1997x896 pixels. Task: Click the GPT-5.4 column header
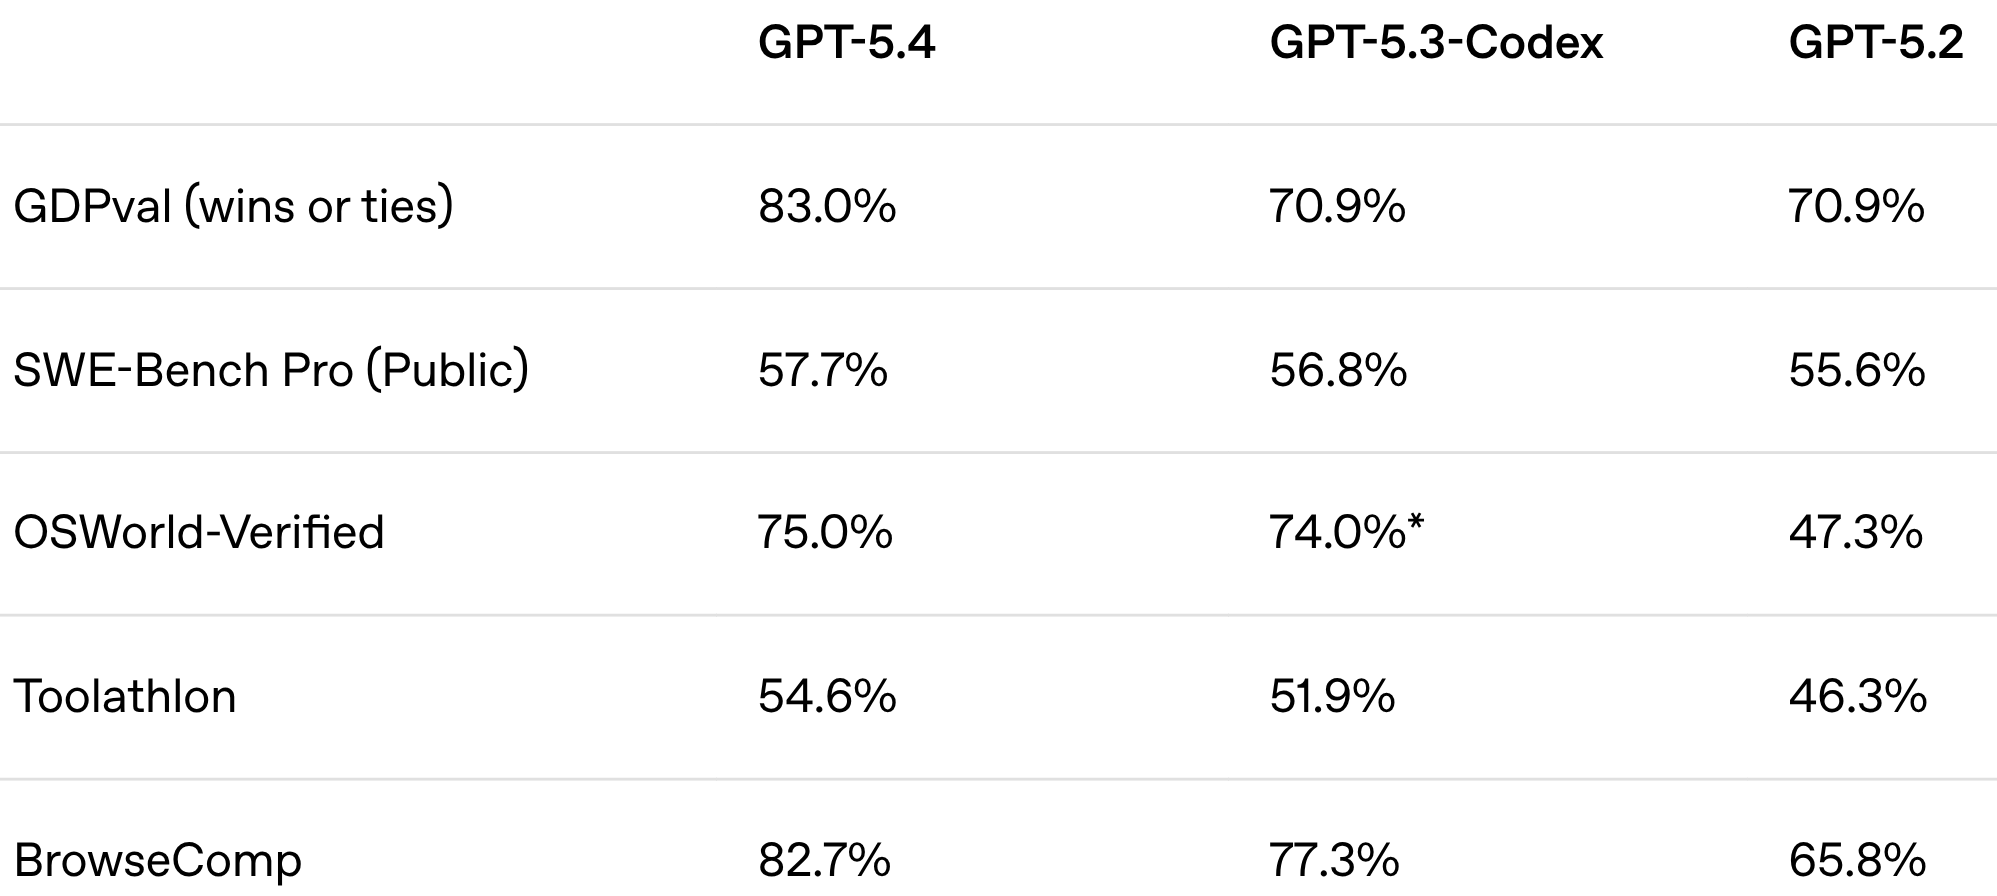coord(846,43)
